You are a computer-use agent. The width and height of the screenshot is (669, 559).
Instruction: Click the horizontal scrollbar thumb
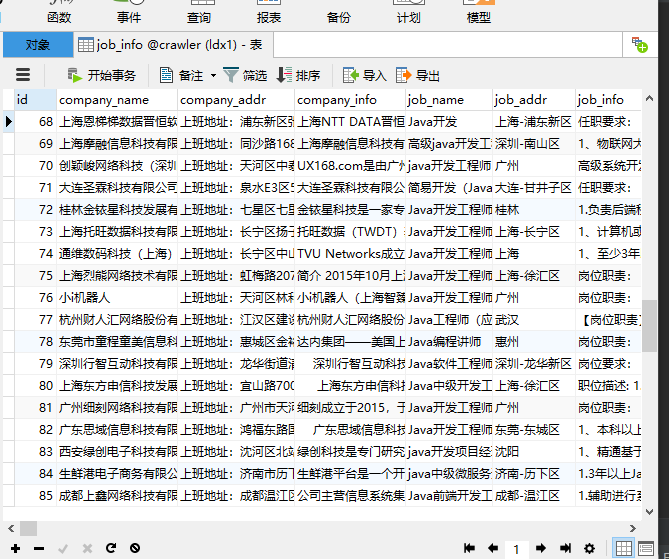[x=28, y=529]
